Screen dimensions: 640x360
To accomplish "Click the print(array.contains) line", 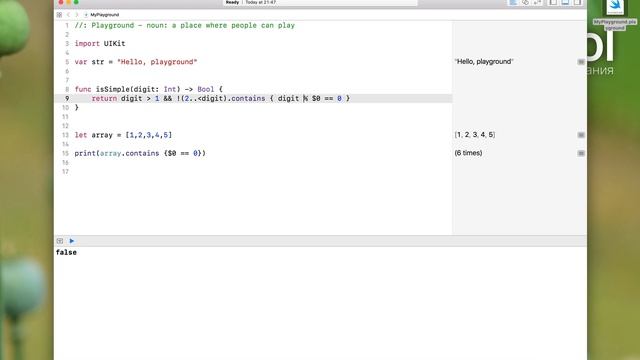I will pos(140,153).
